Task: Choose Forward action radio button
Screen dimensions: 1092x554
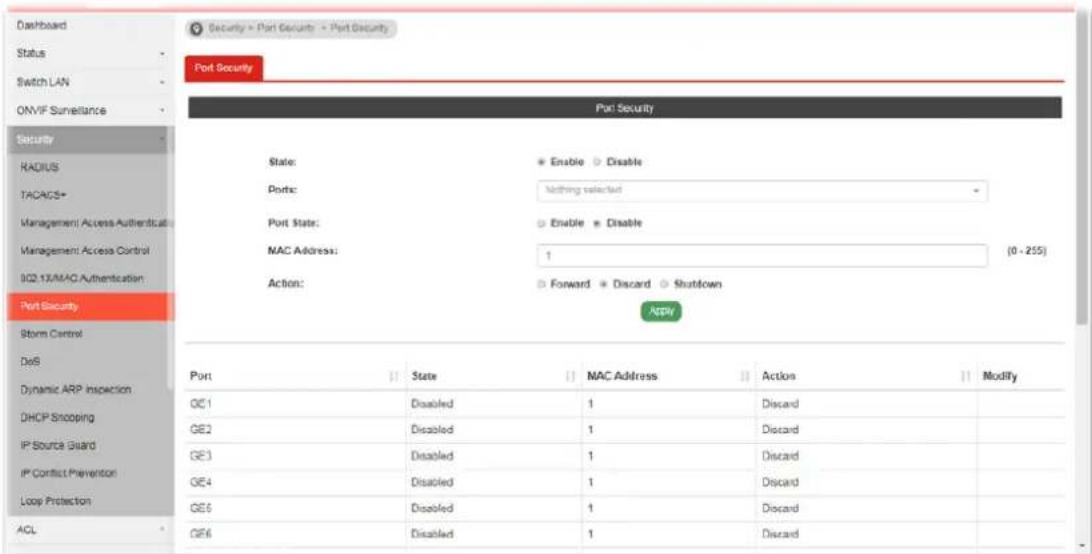Action: click(541, 284)
